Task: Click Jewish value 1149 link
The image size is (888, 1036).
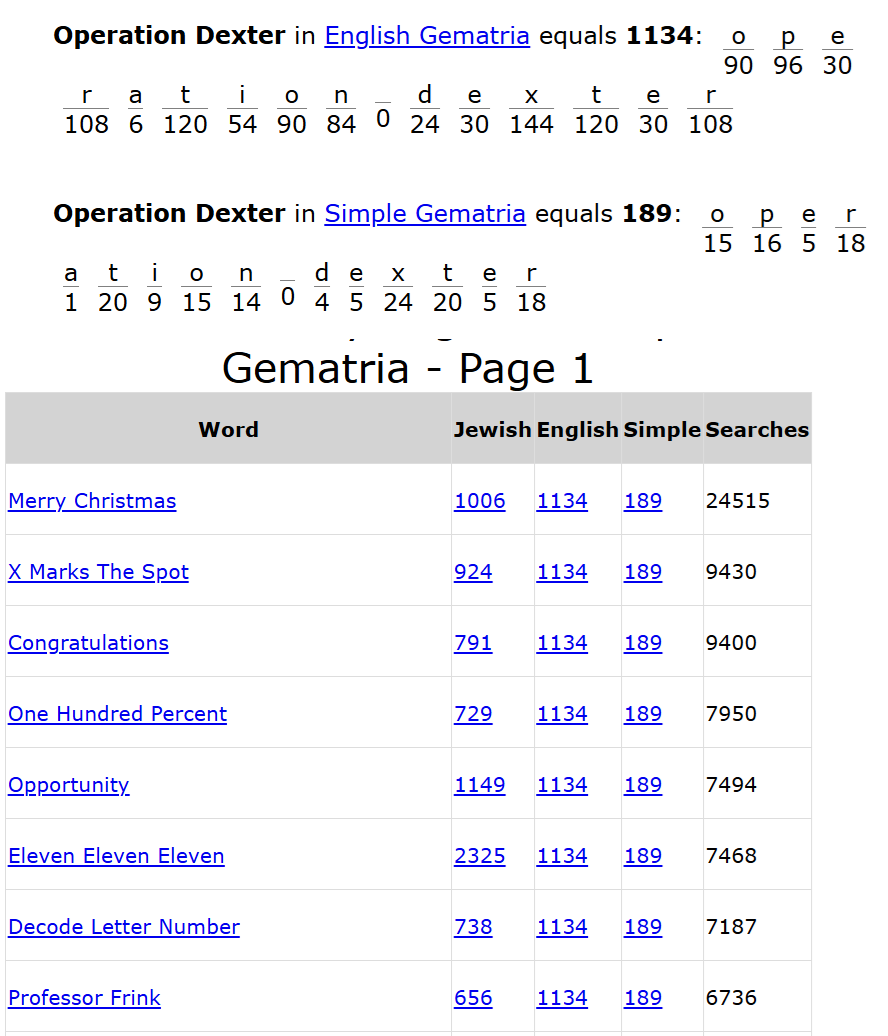Action: coord(480,786)
